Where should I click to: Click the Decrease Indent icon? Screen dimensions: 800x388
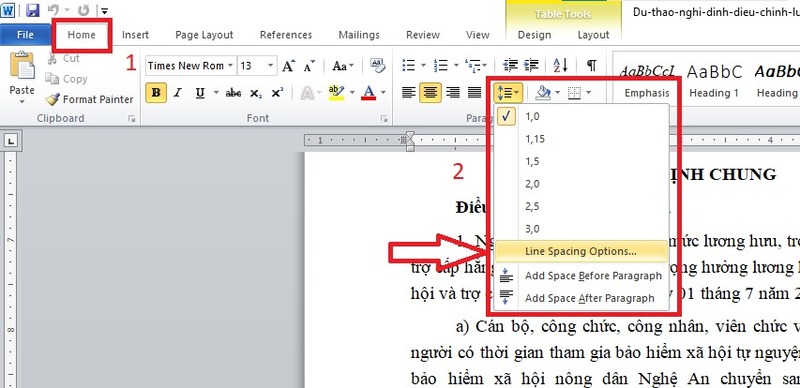(x=510, y=65)
